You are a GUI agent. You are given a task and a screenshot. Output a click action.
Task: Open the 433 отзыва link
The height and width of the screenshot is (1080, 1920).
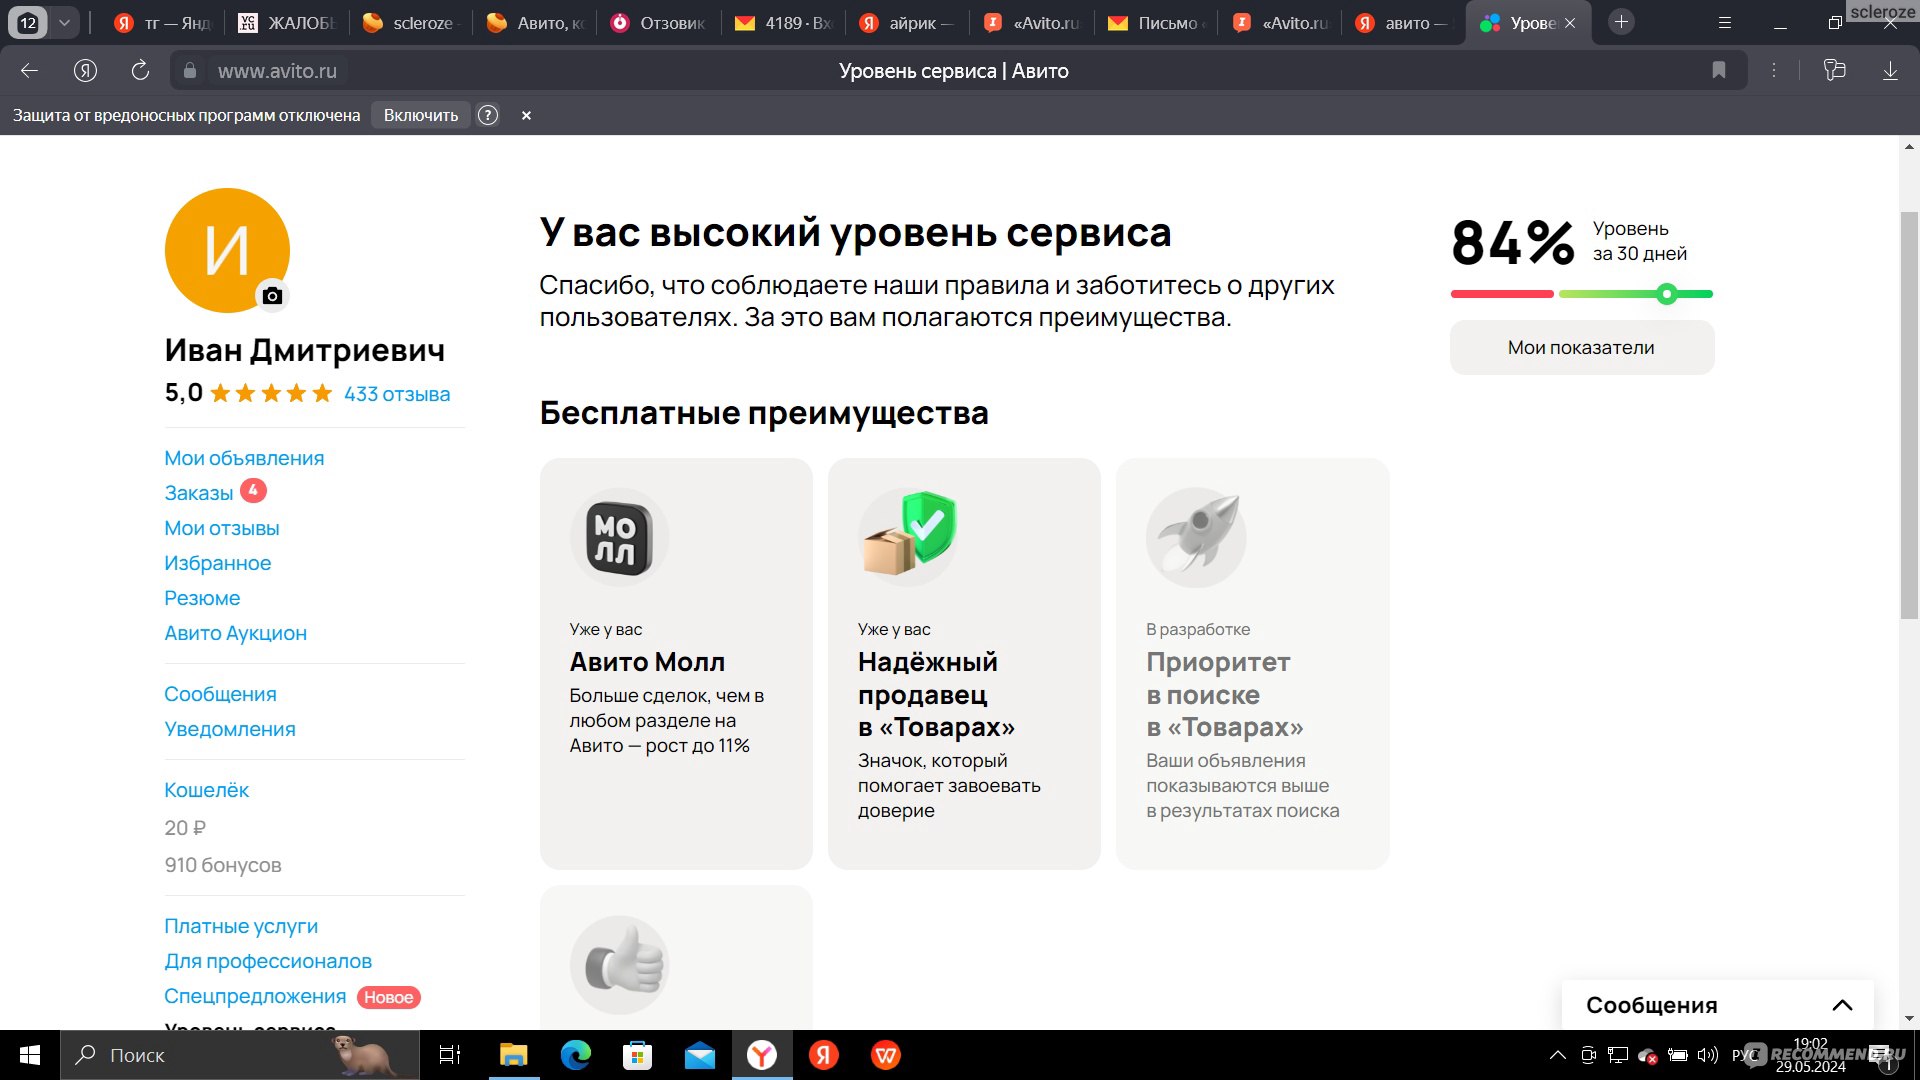[397, 394]
